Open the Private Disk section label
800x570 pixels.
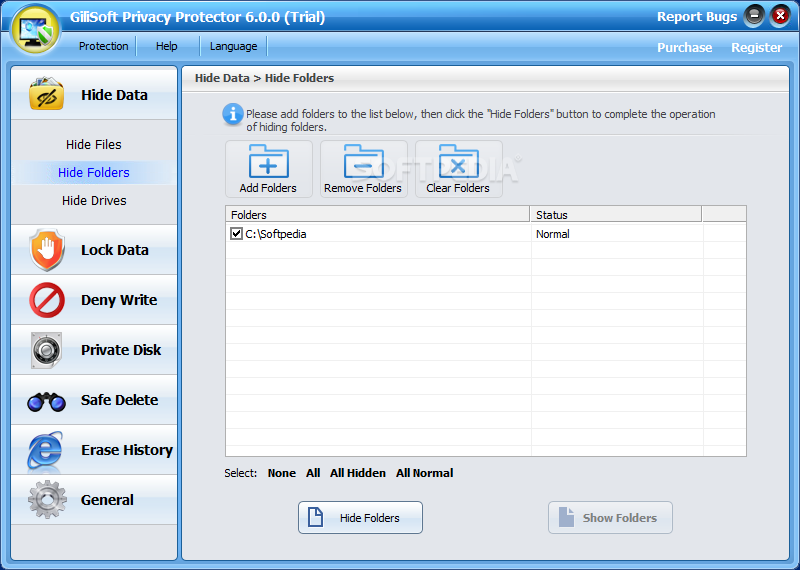click(x=121, y=350)
